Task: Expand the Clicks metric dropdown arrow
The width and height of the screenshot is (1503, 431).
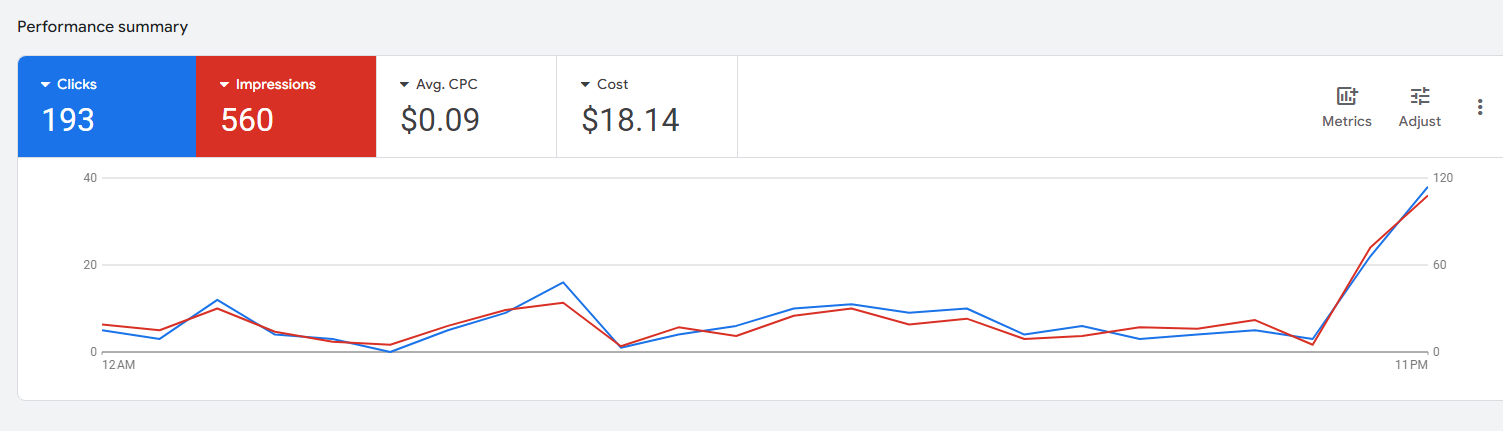Action: (45, 85)
